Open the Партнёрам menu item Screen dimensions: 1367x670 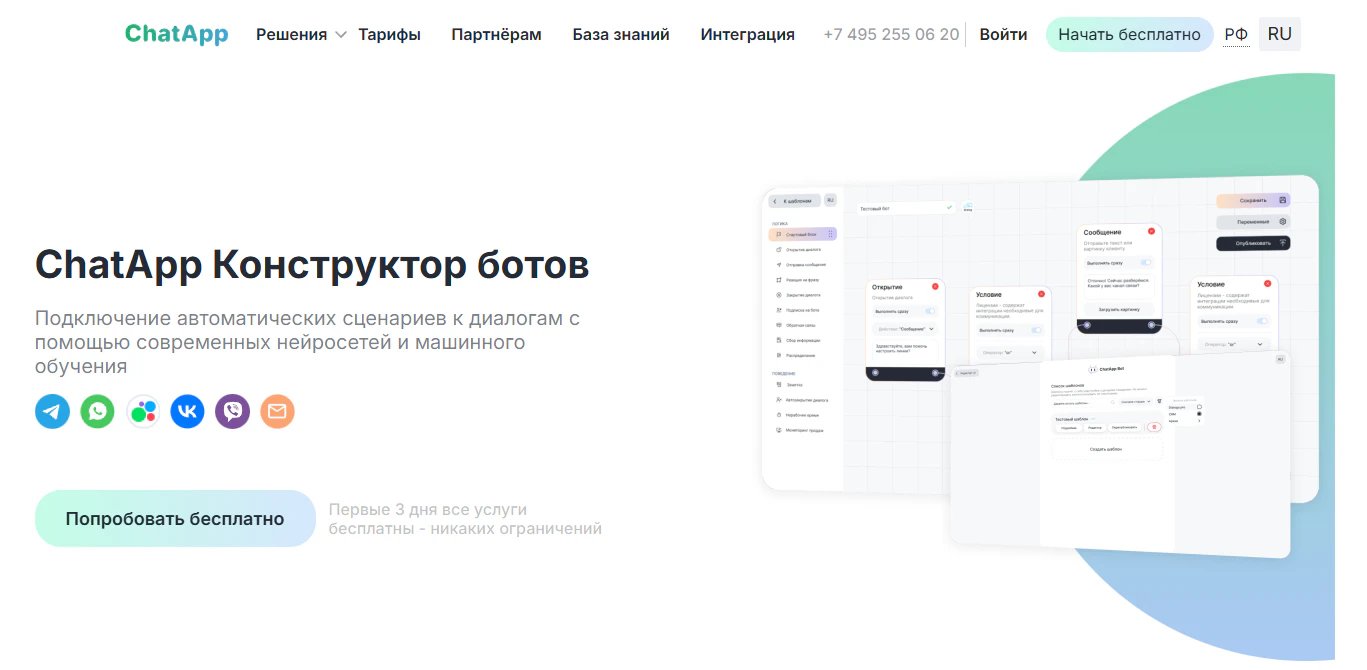tap(496, 34)
